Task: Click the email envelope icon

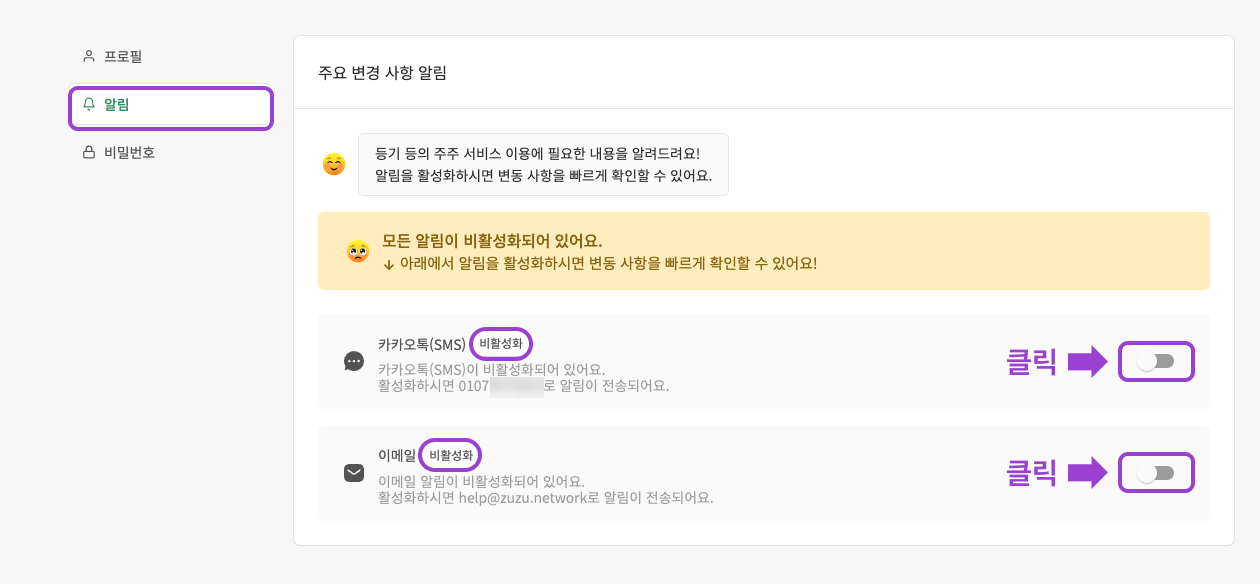Action: [x=353, y=473]
